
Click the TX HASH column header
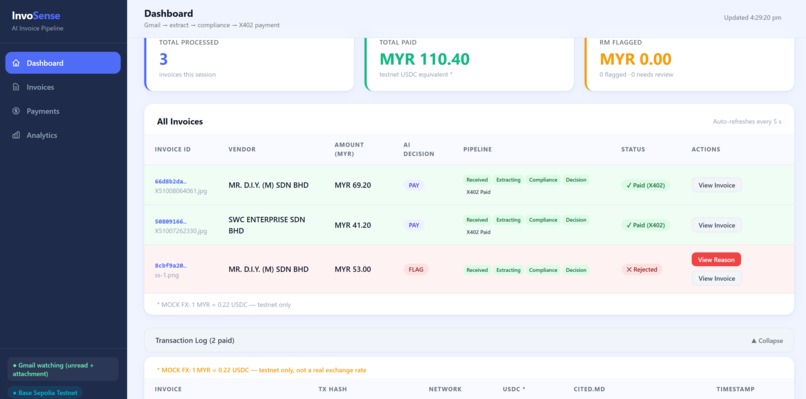coord(333,389)
